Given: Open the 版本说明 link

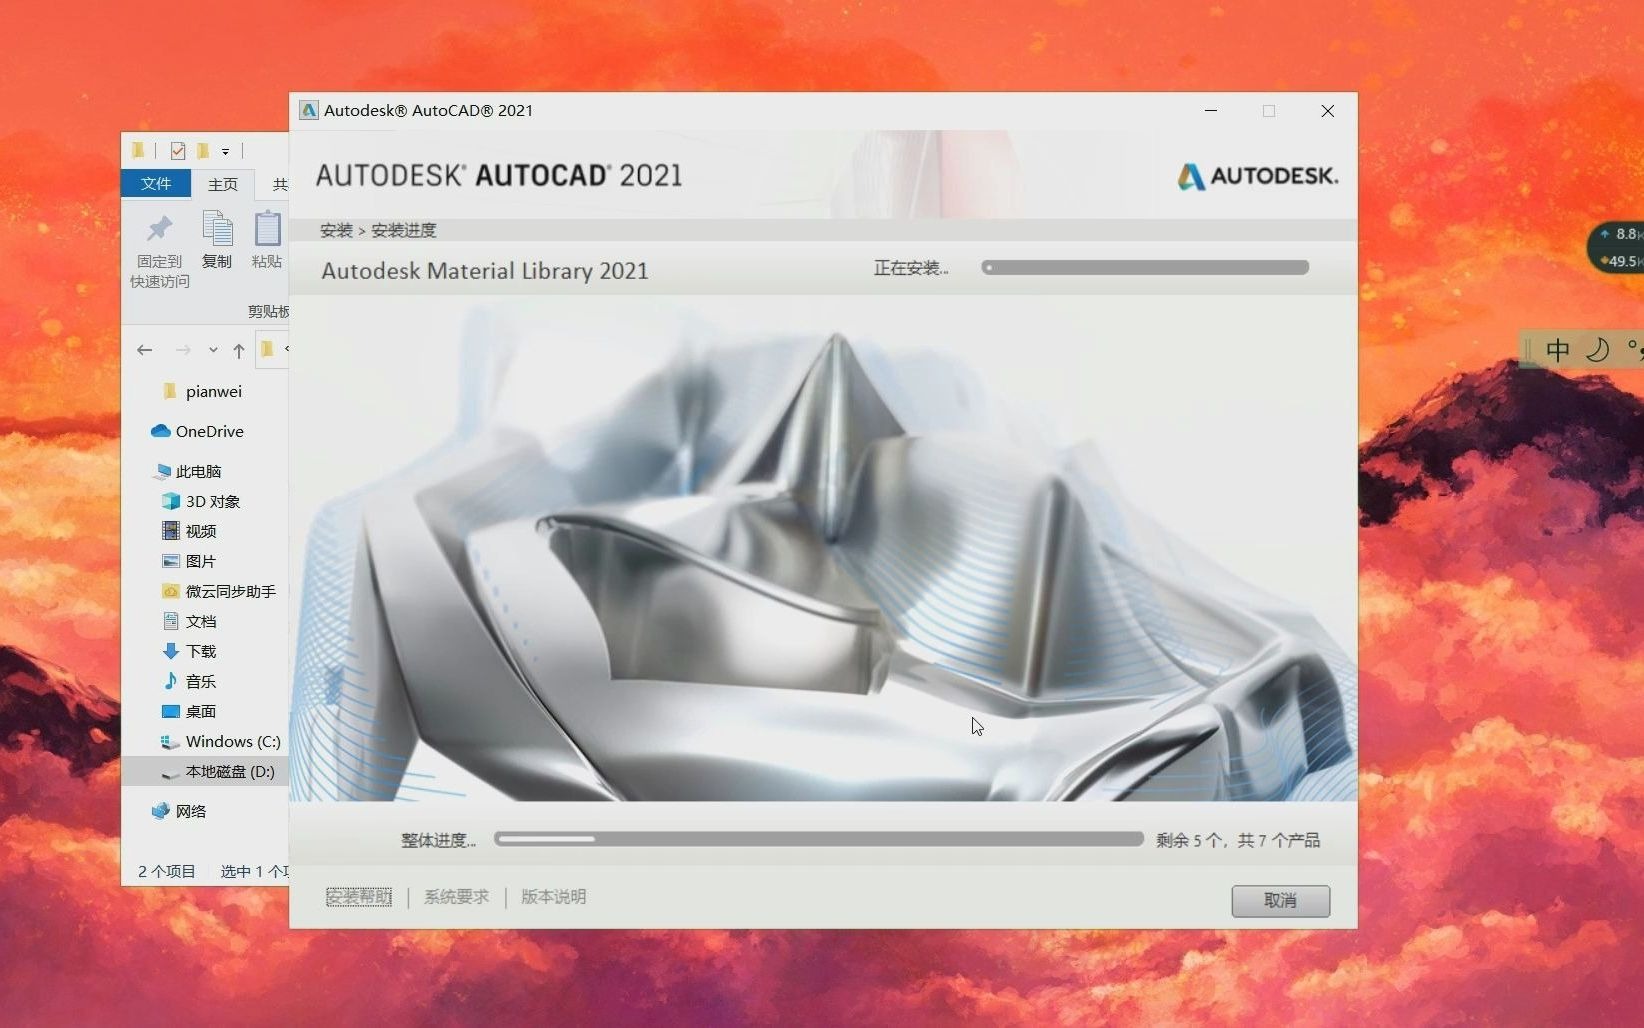Looking at the screenshot, I should [553, 897].
